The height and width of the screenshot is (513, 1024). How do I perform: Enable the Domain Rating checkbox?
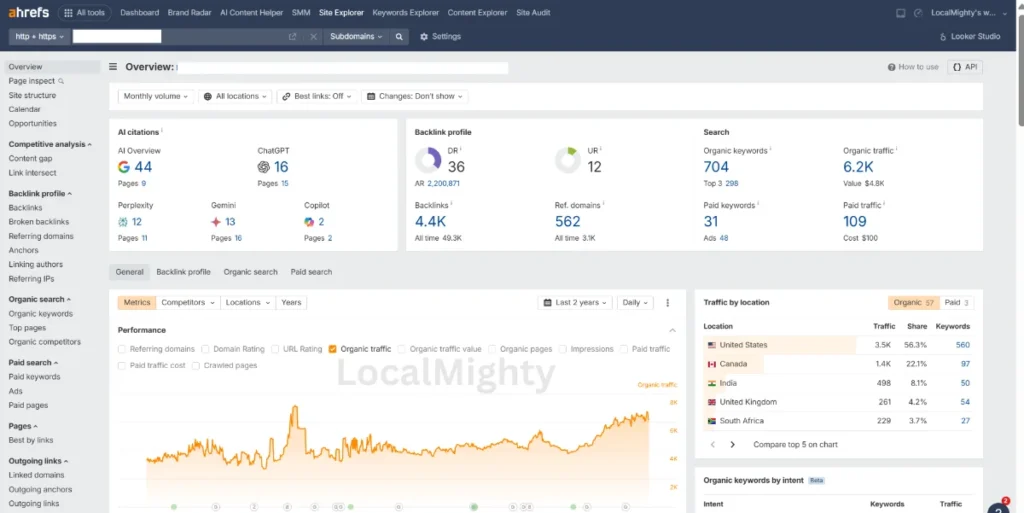tap(205, 349)
